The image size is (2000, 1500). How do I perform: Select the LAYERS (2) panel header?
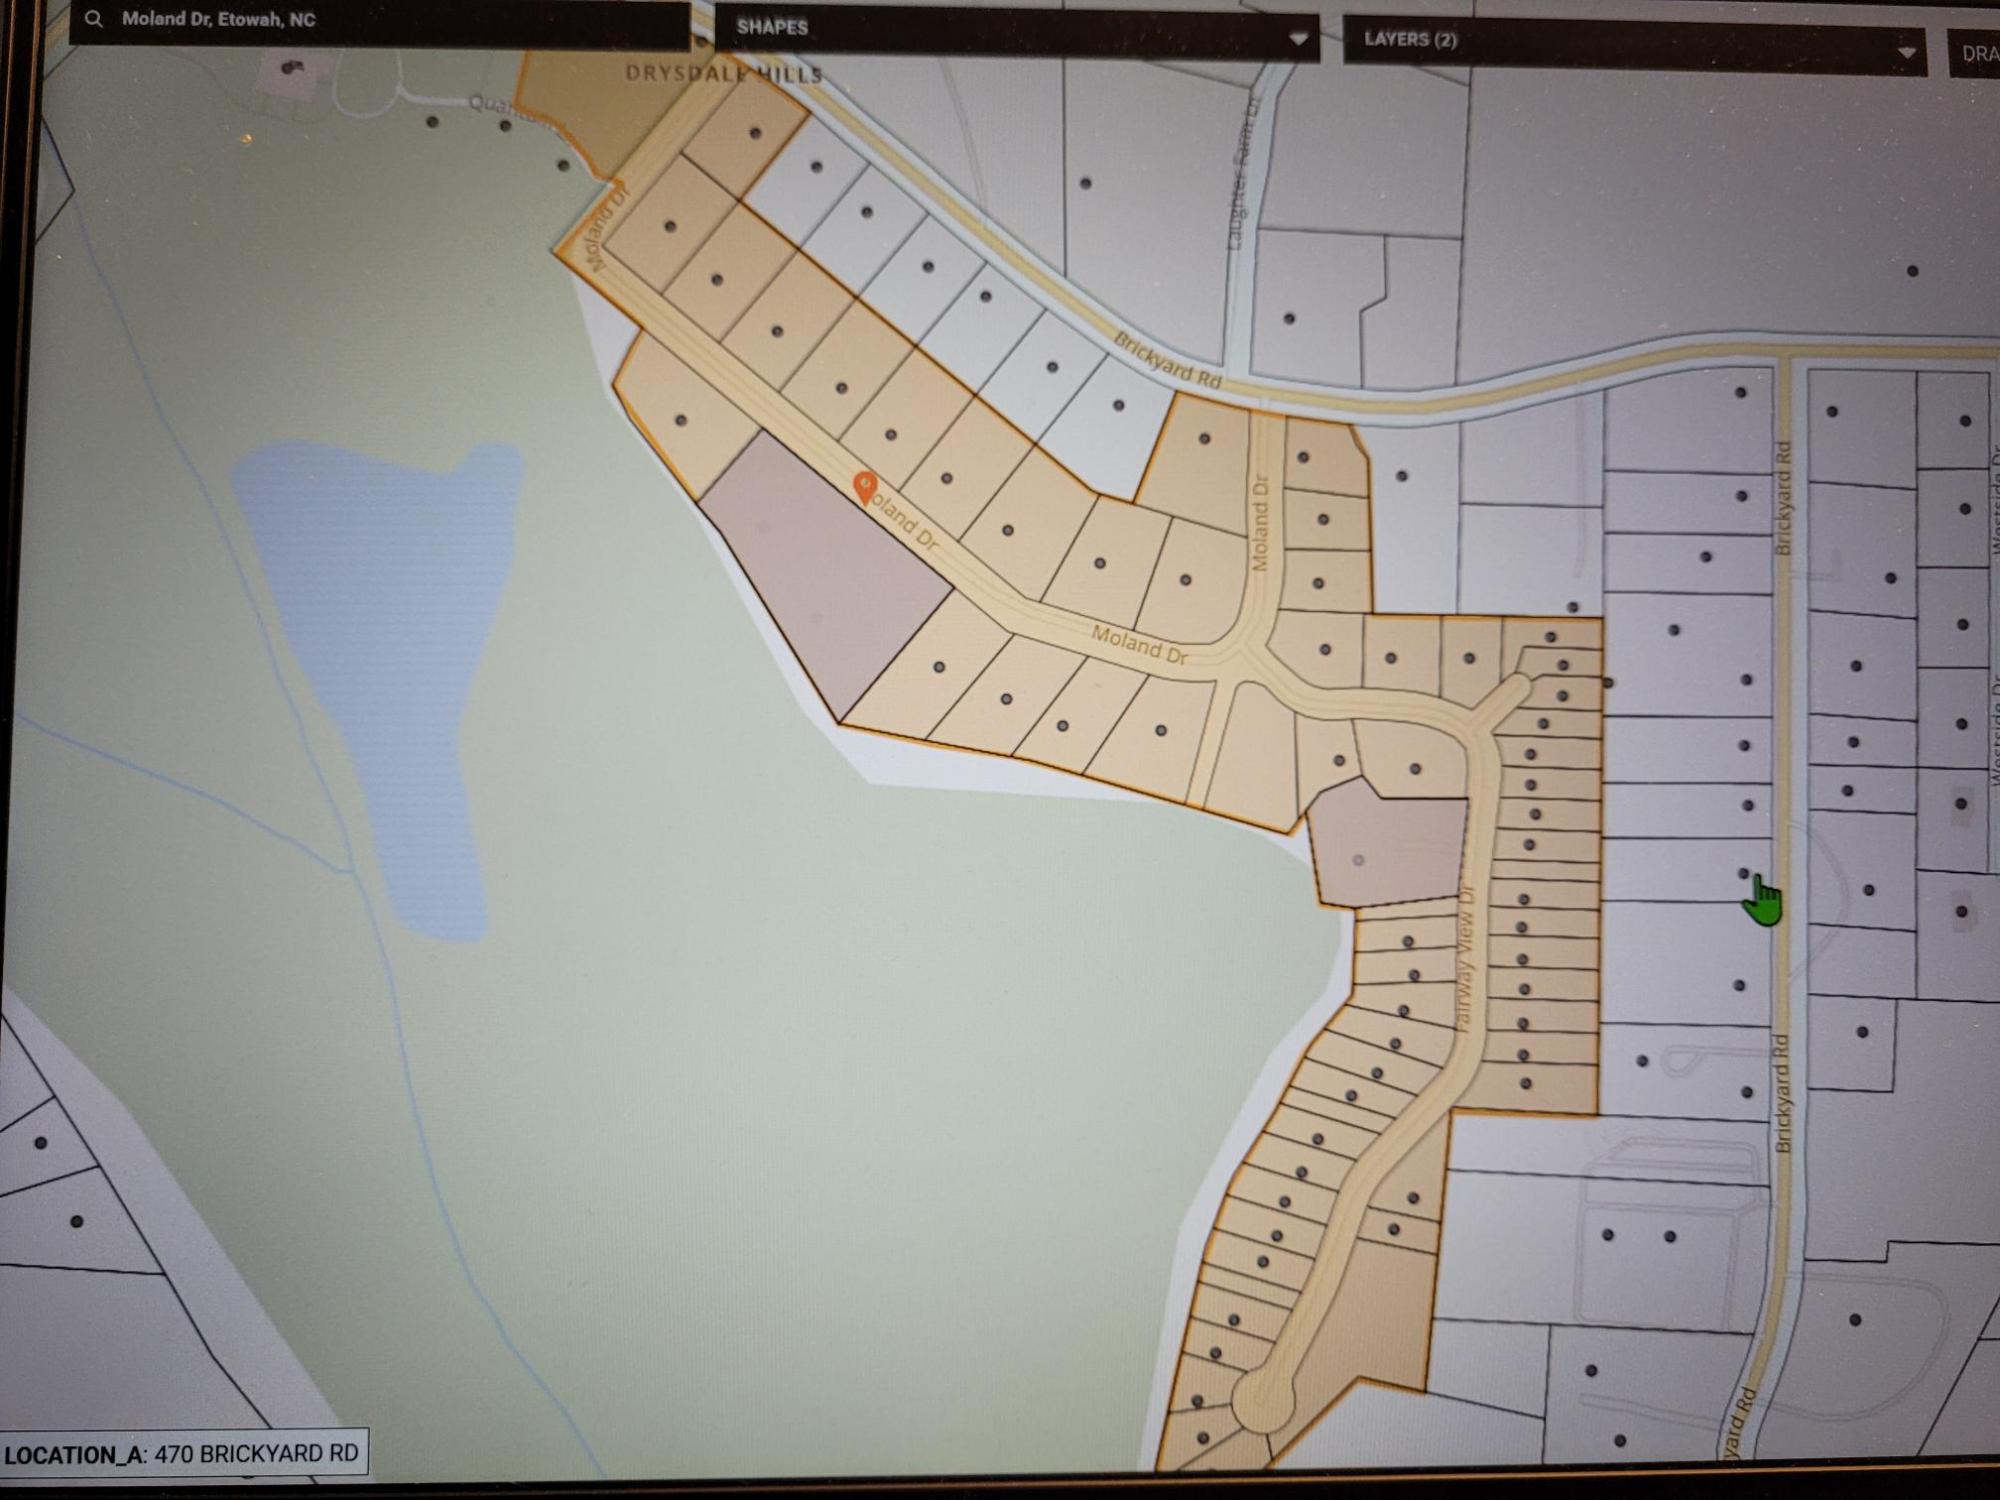(1410, 42)
